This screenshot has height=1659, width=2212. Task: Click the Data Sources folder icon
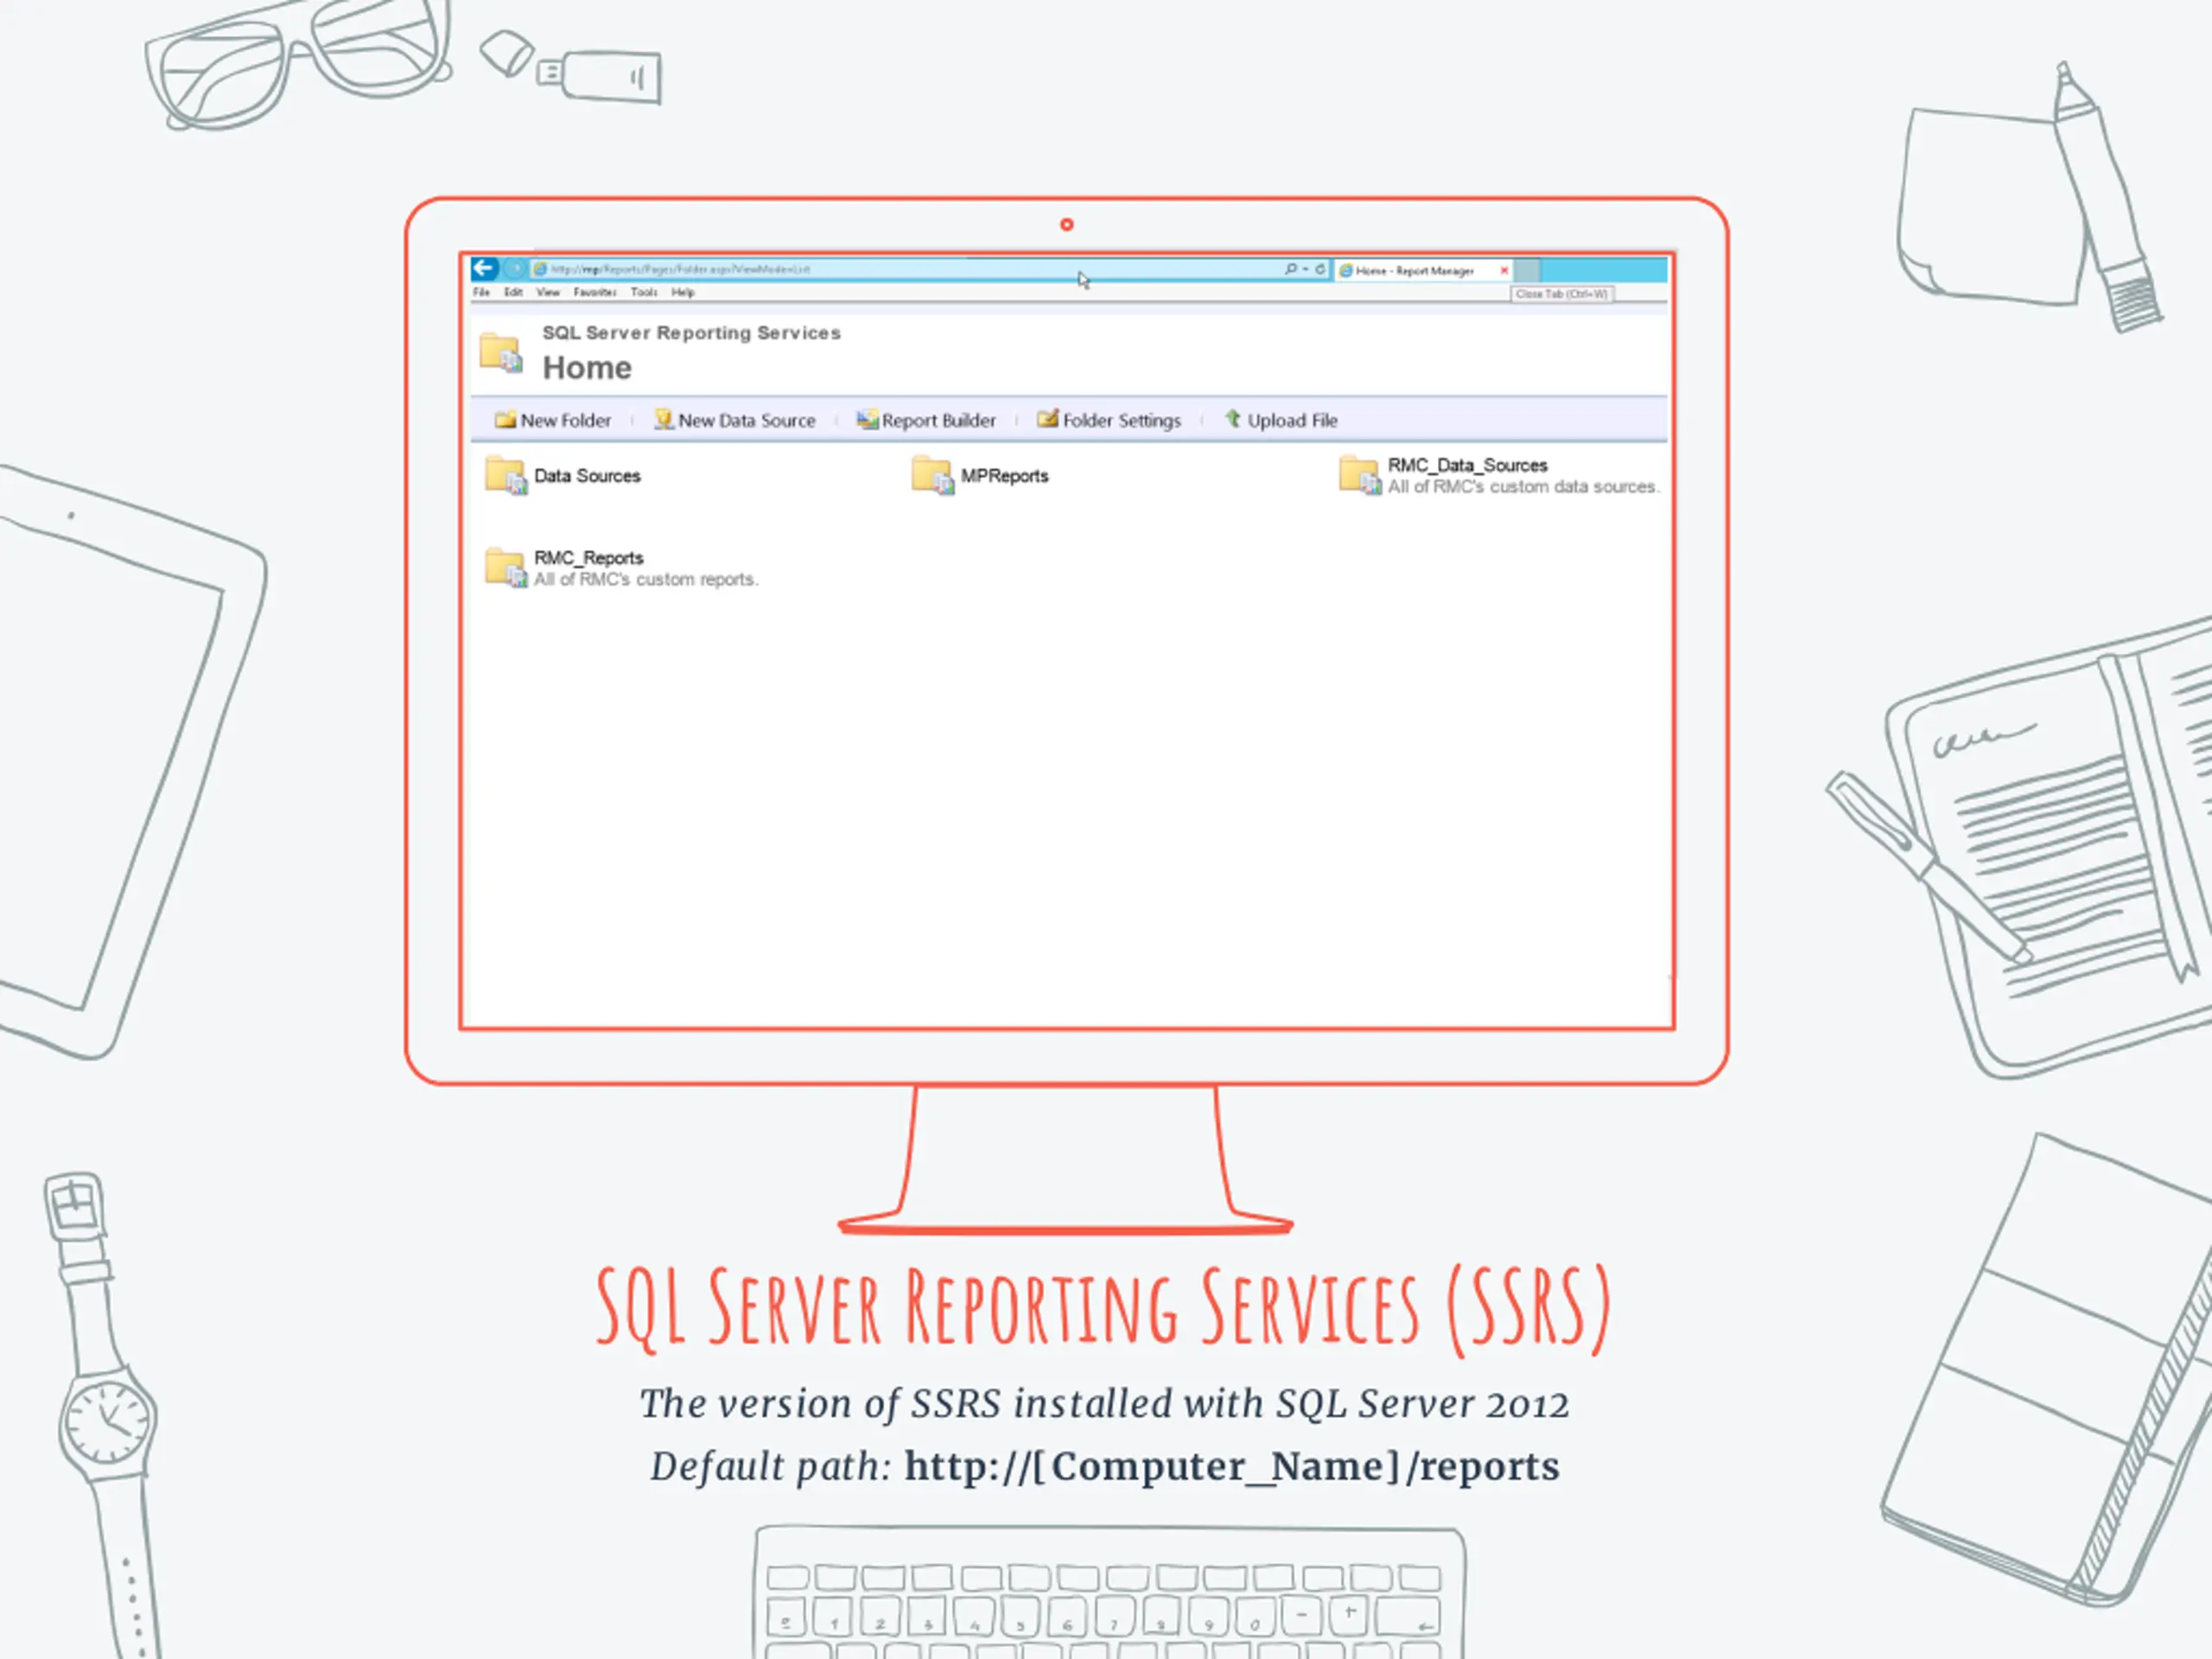point(506,476)
